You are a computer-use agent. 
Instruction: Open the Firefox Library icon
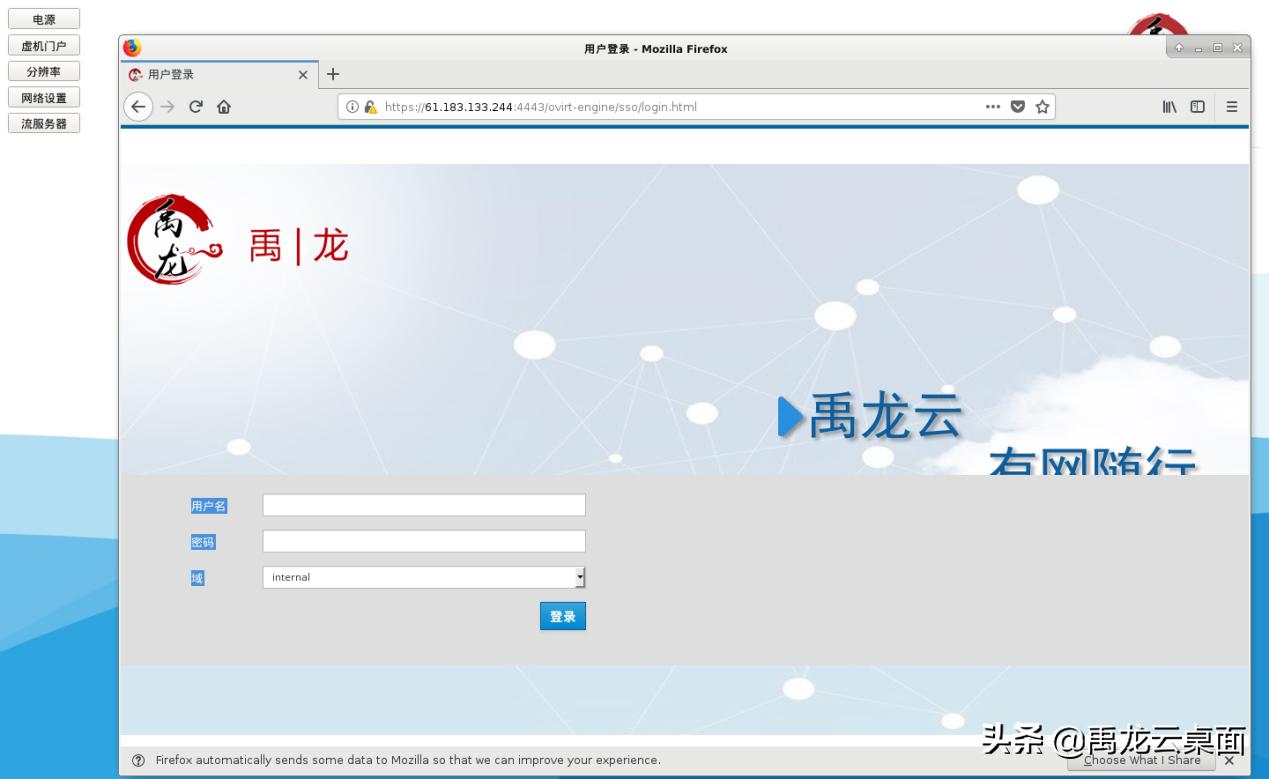tap(1168, 107)
